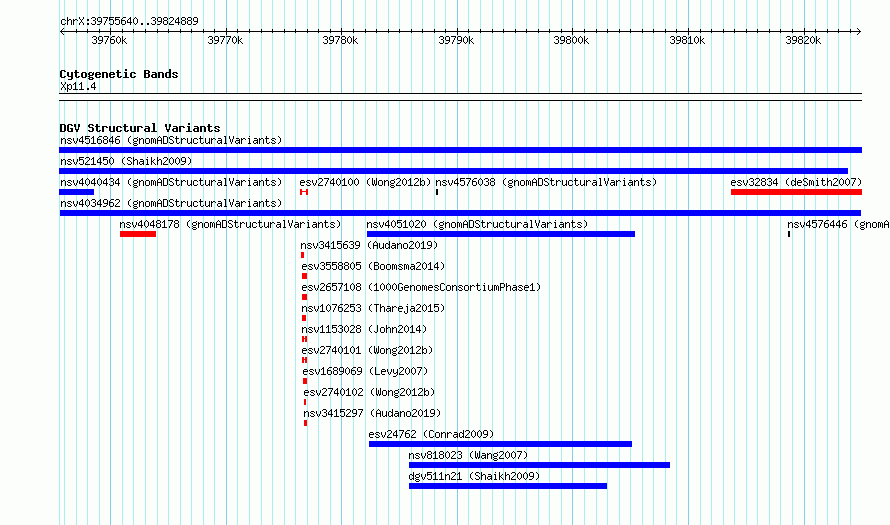The height and width of the screenshot is (525, 890).
Task: Open dgv511n21 (Shaikh2009) label
Action: [475, 476]
